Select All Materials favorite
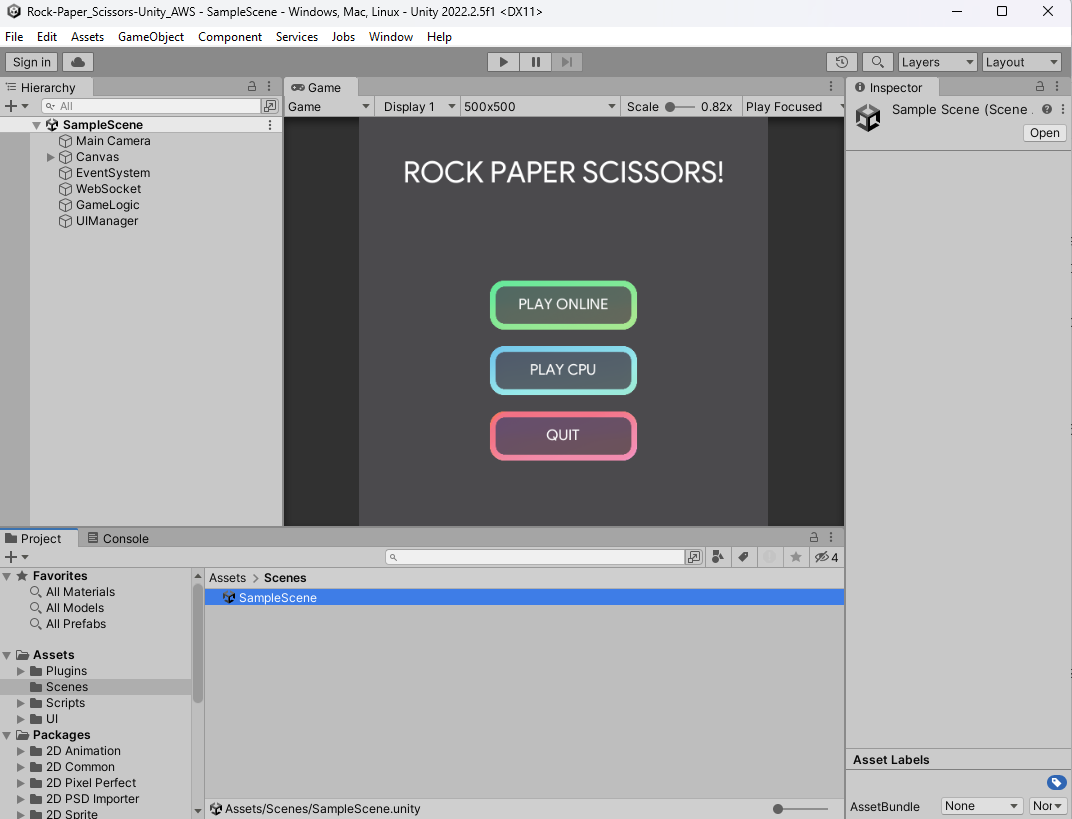This screenshot has height=819, width=1072. (80, 592)
